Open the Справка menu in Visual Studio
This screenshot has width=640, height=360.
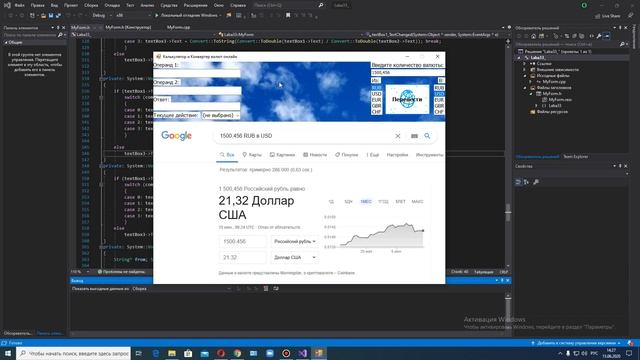238,5
